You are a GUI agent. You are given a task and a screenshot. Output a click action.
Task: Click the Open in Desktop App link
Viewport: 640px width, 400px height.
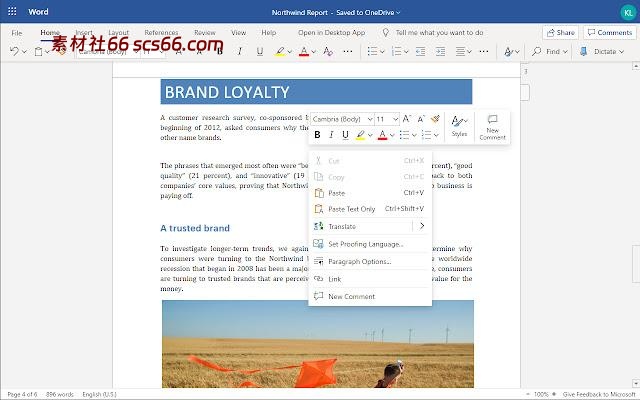tap(331, 32)
